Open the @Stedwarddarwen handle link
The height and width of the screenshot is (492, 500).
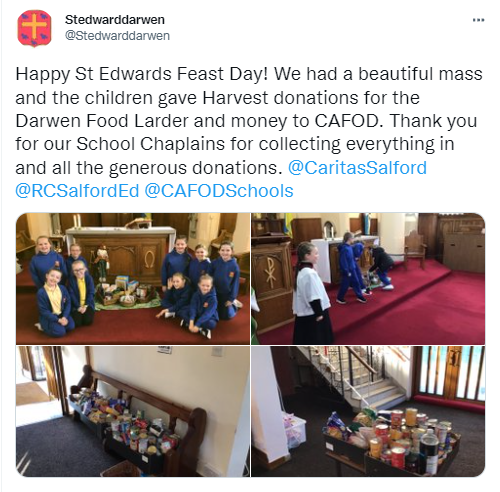point(117,36)
